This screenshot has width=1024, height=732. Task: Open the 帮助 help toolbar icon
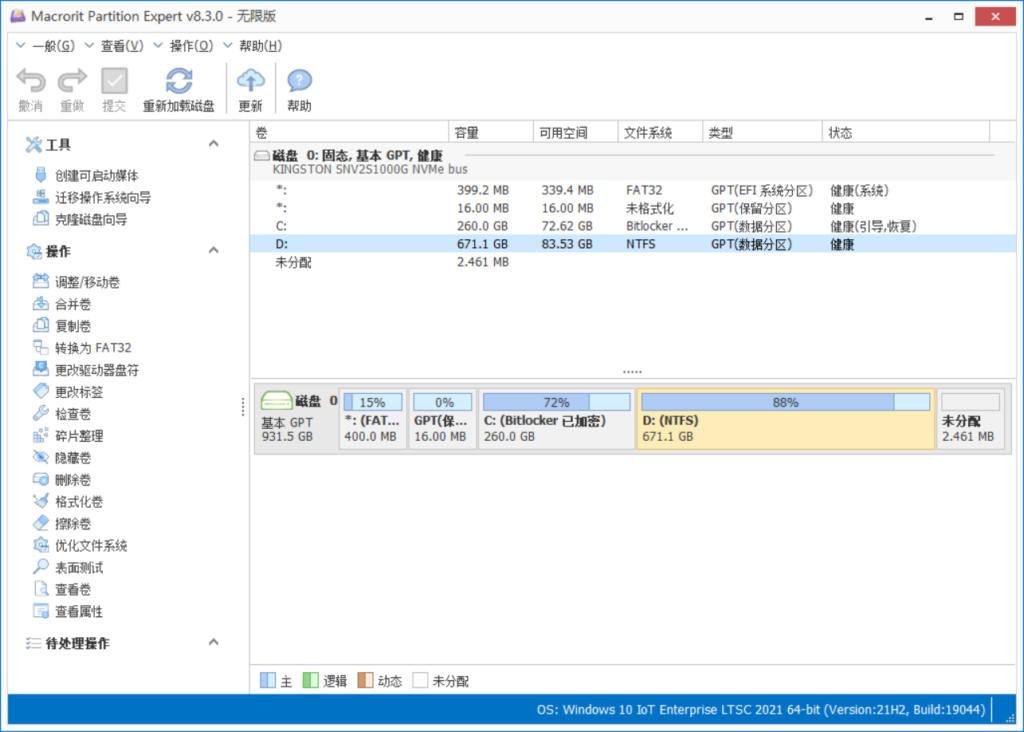coord(299,81)
